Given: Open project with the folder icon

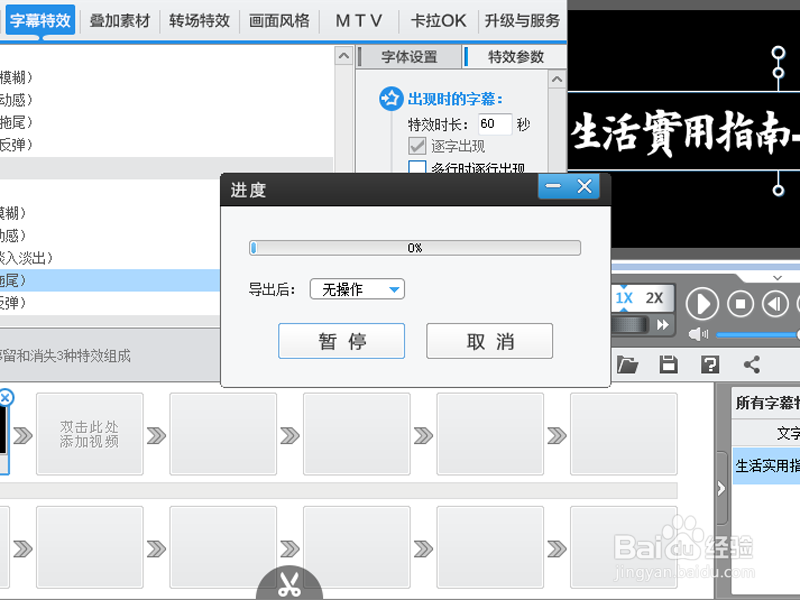Looking at the screenshot, I should point(628,364).
